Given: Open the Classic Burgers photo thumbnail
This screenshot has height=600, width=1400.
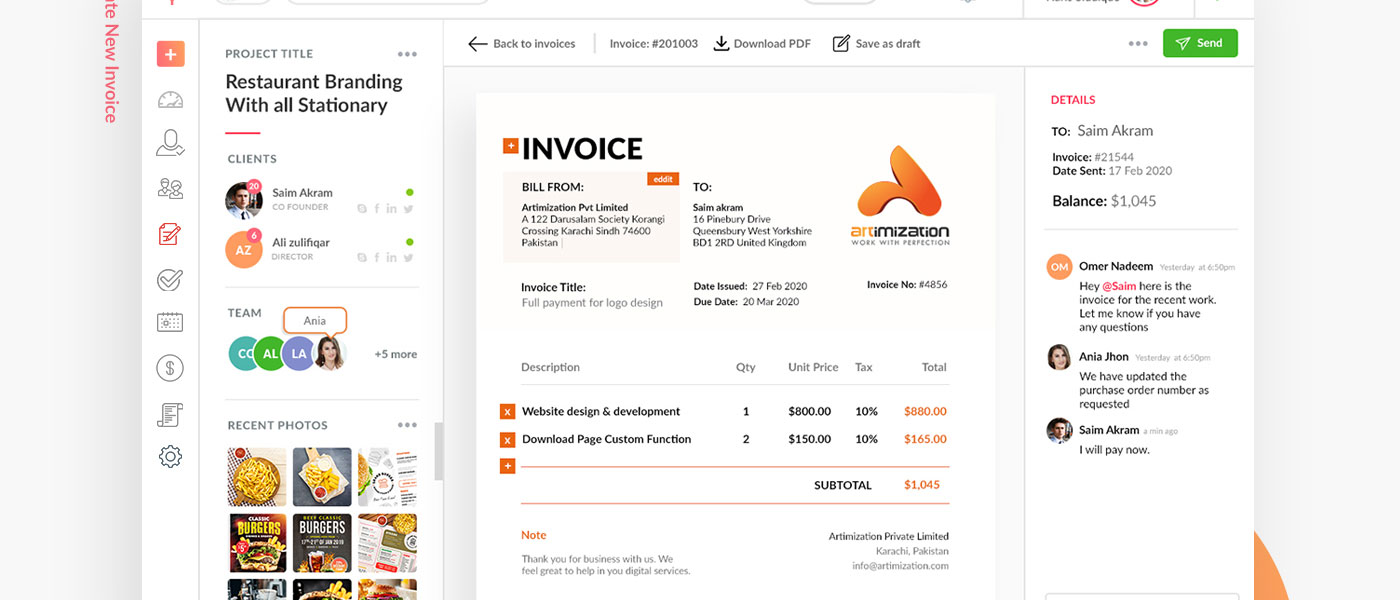Looking at the screenshot, I should click(258, 543).
